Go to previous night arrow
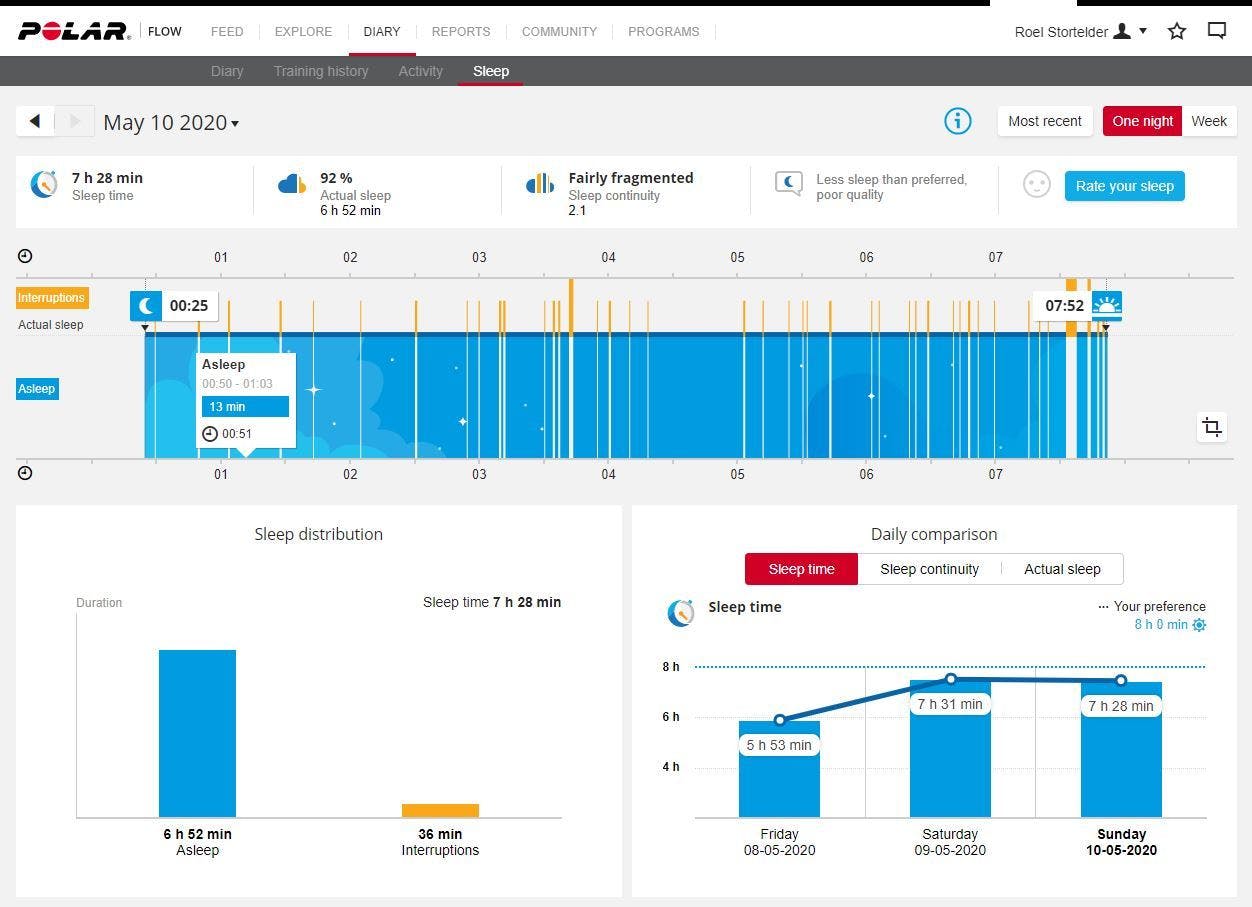The width and height of the screenshot is (1252, 907). 35,121
